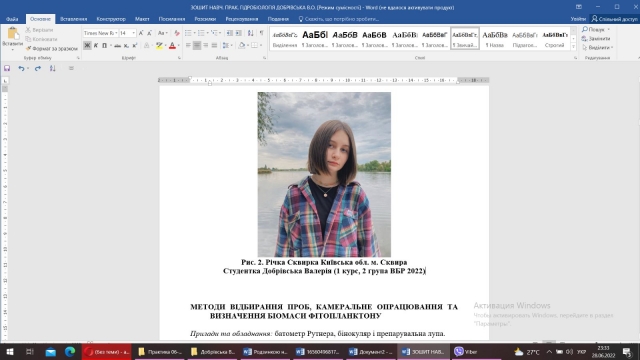Apply the Назва style

coord(494,39)
